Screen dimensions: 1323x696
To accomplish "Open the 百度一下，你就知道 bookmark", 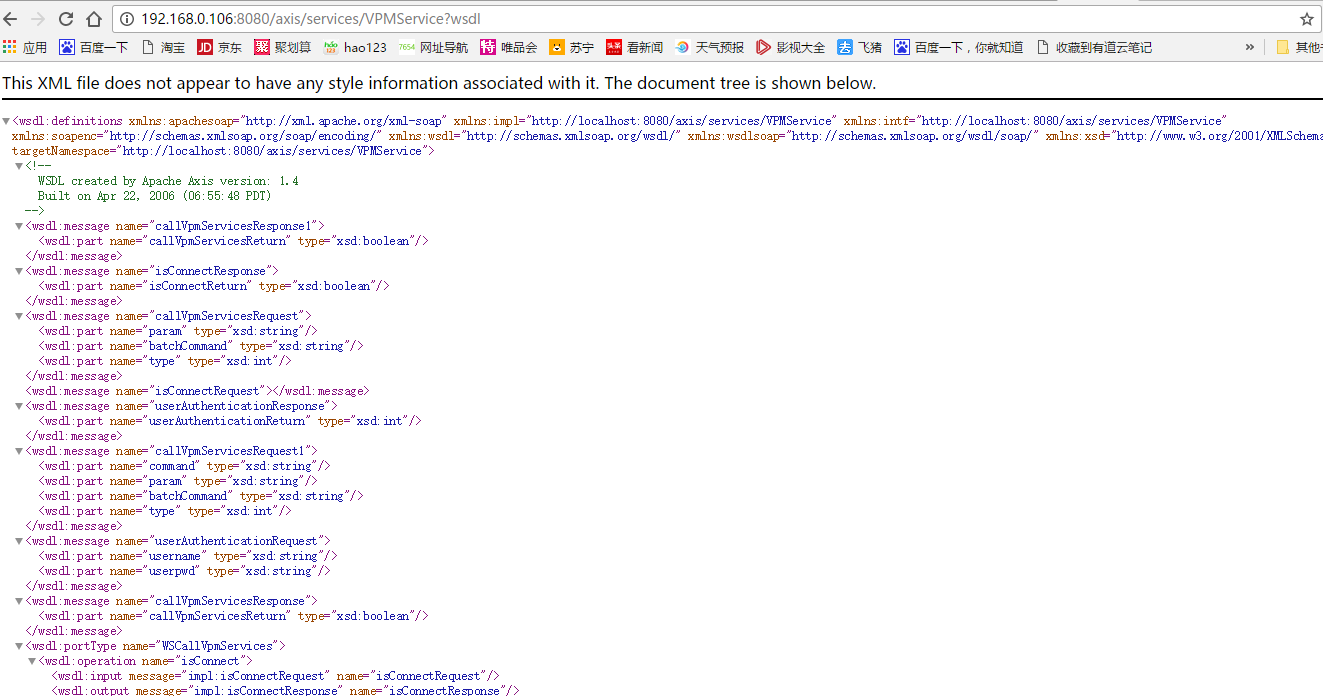I will click(958, 47).
